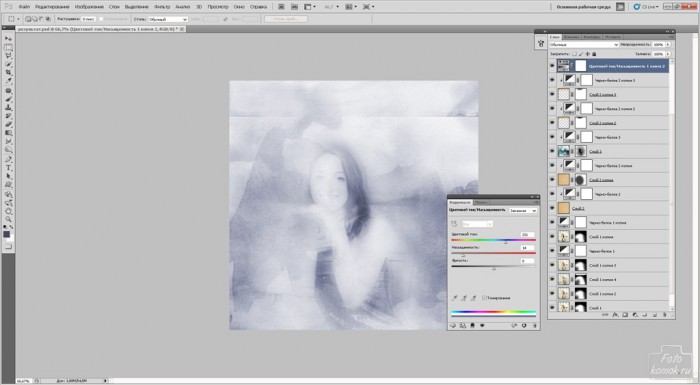This screenshot has width=700, height=385.
Task: Select the Clone Stamp tool
Action: pos(8,108)
